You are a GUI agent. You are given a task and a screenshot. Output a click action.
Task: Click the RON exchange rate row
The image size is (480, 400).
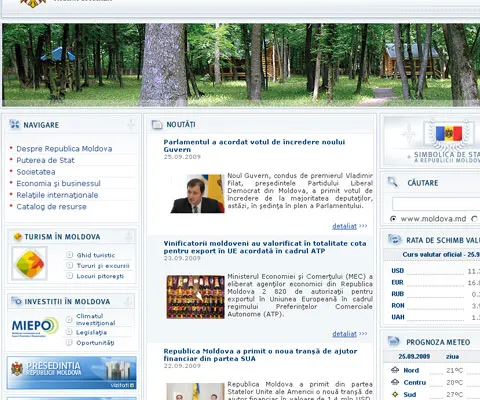435,305
